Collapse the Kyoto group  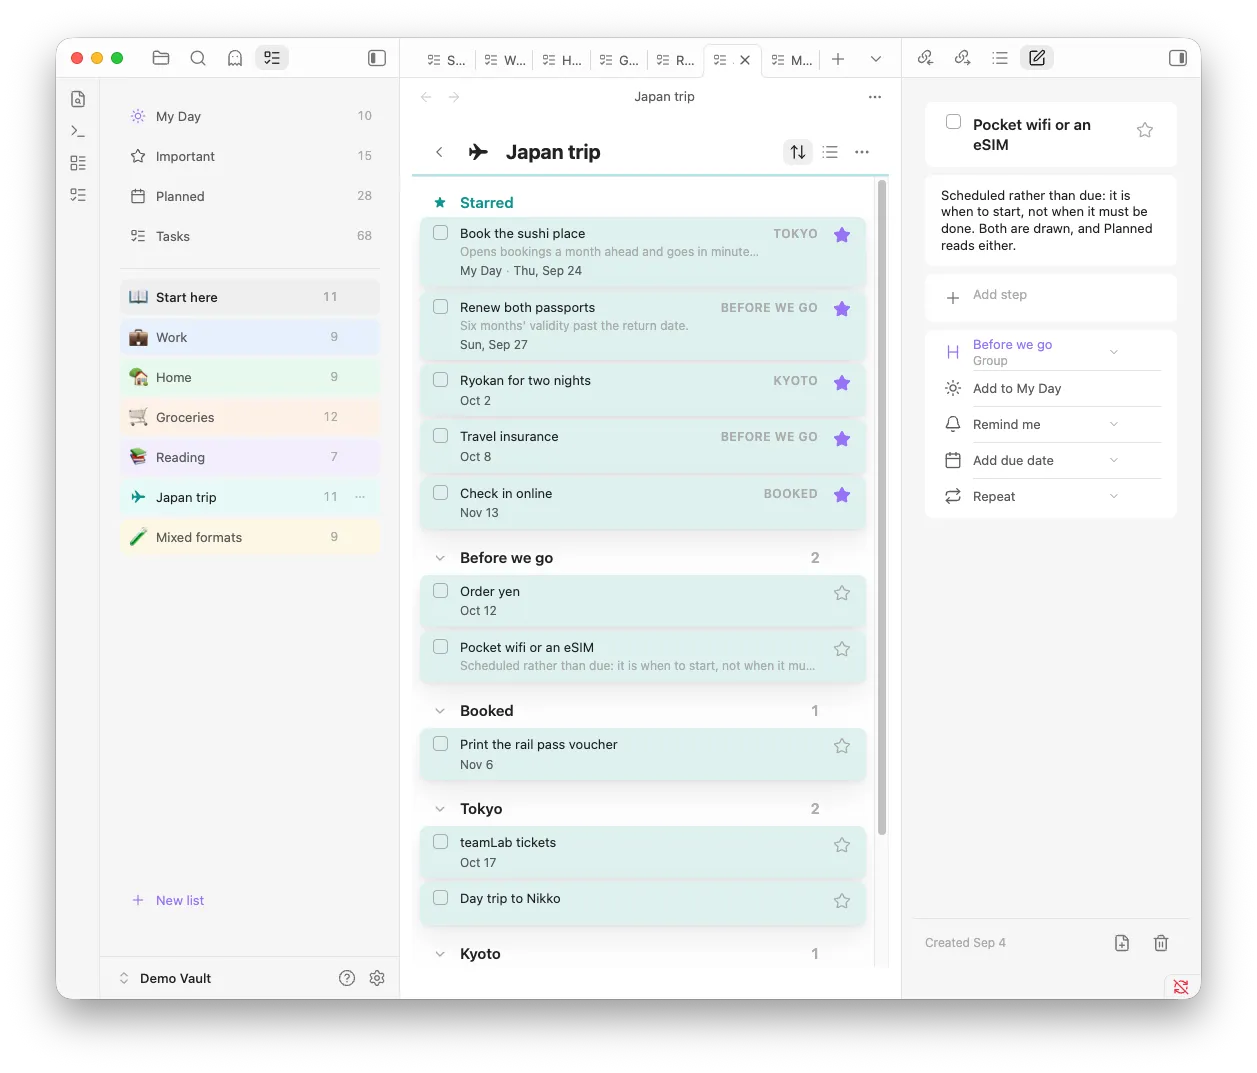click(440, 954)
